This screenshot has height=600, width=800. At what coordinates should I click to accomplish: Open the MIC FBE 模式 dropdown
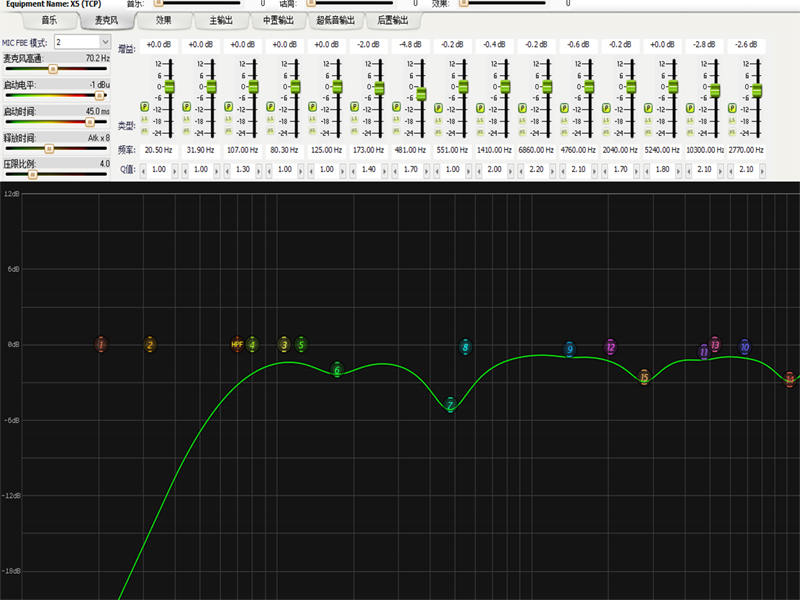tap(105, 42)
